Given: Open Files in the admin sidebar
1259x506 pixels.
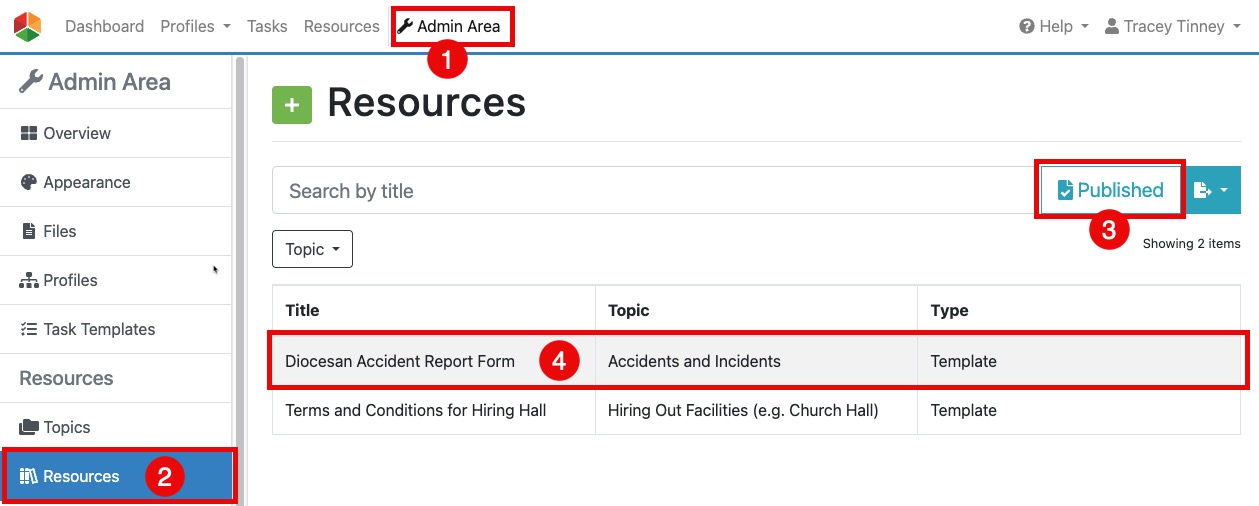Looking at the screenshot, I should [60, 231].
